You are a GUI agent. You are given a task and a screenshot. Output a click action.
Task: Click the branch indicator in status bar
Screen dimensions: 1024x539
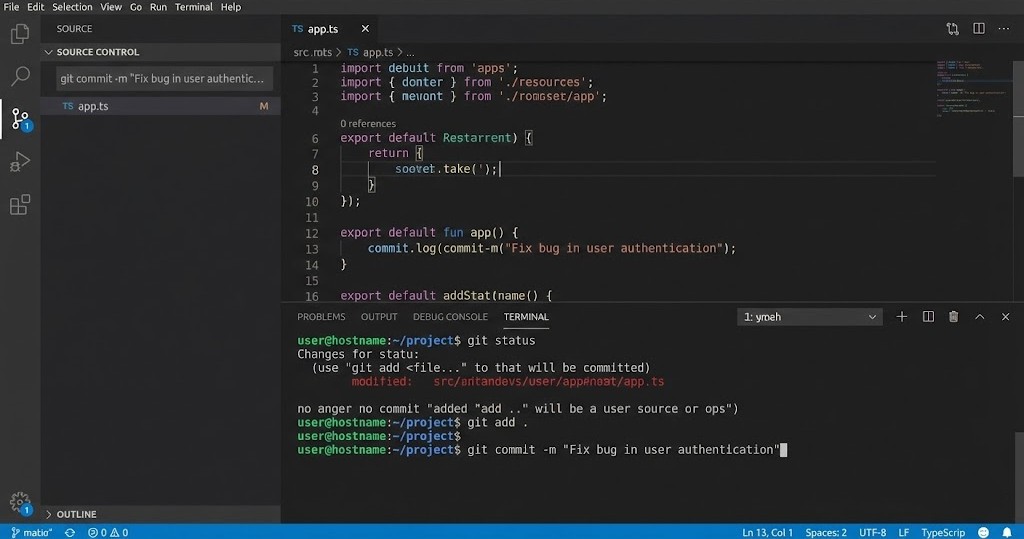click(31, 532)
